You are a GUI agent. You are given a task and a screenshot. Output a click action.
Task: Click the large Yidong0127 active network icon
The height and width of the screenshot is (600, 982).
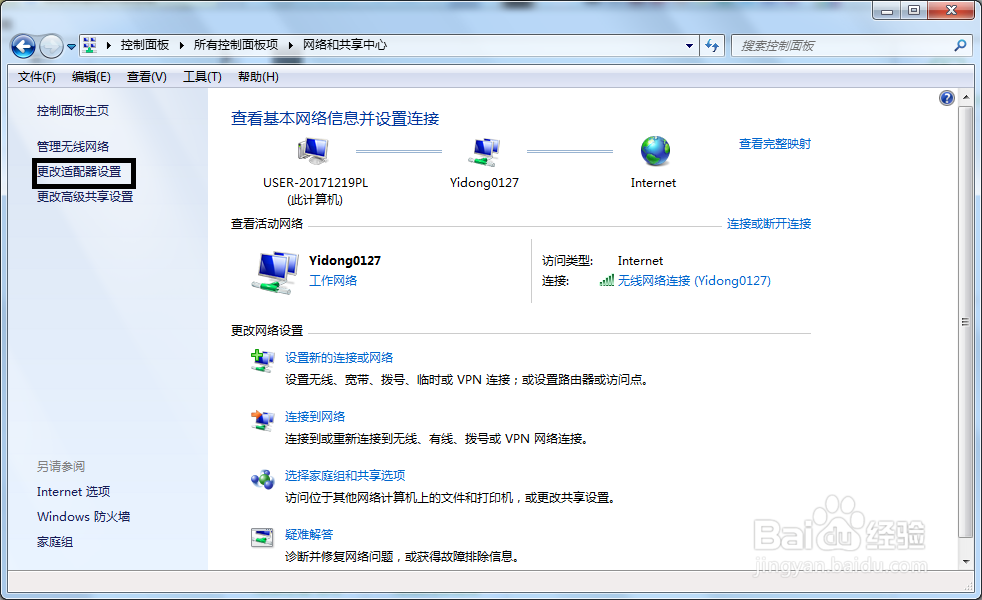(276, 272)
